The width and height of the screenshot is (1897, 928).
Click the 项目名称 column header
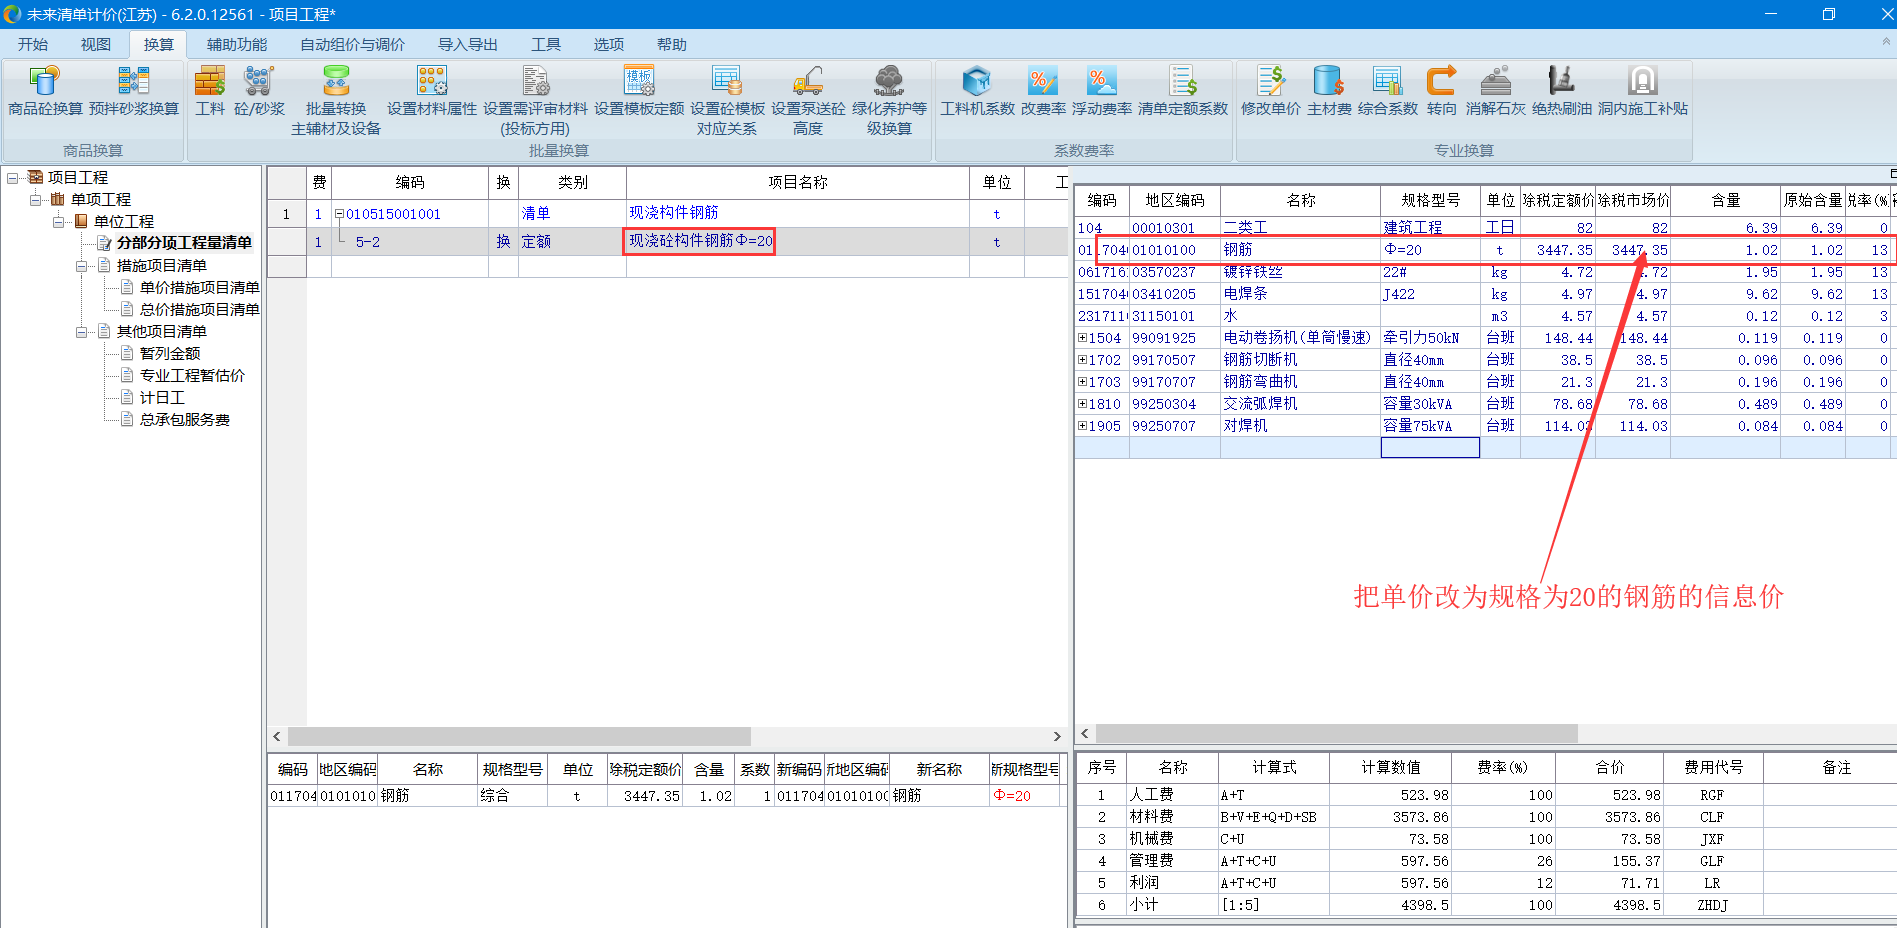pos(798,182)
